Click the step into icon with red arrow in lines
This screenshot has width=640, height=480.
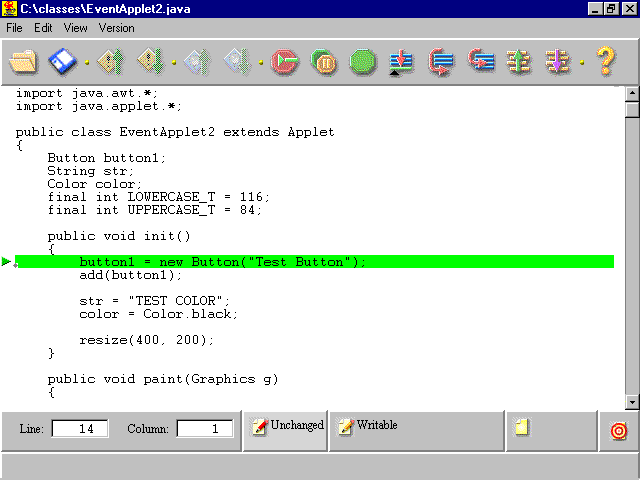pos(481,62)
